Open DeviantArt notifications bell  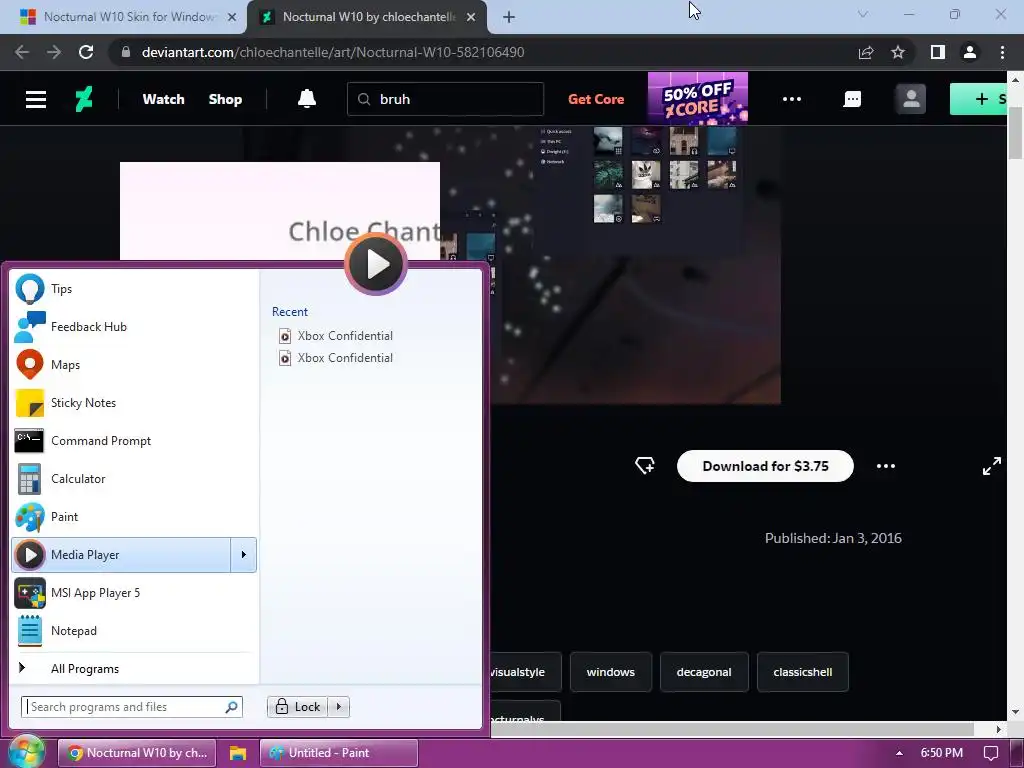click(307, 99)
